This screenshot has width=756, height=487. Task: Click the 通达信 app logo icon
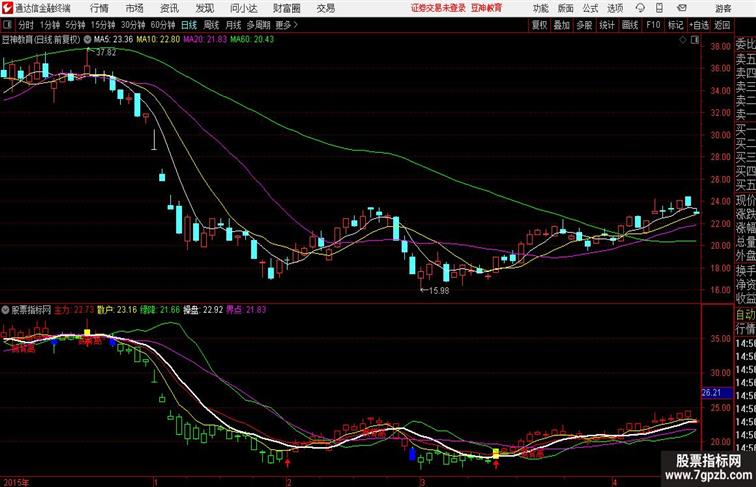7,8
